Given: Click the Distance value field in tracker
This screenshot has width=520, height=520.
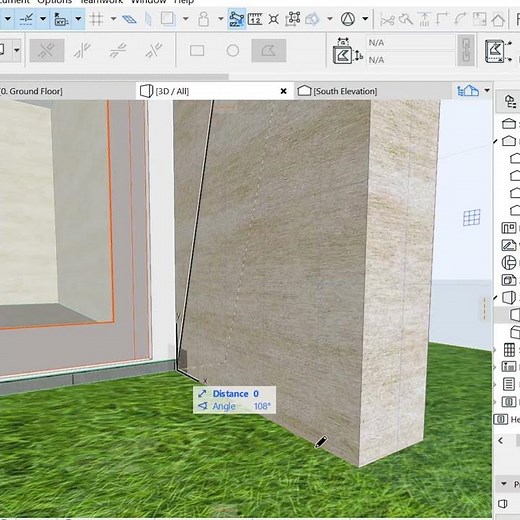Looking at the screenshot, I should tap(256, 394).
